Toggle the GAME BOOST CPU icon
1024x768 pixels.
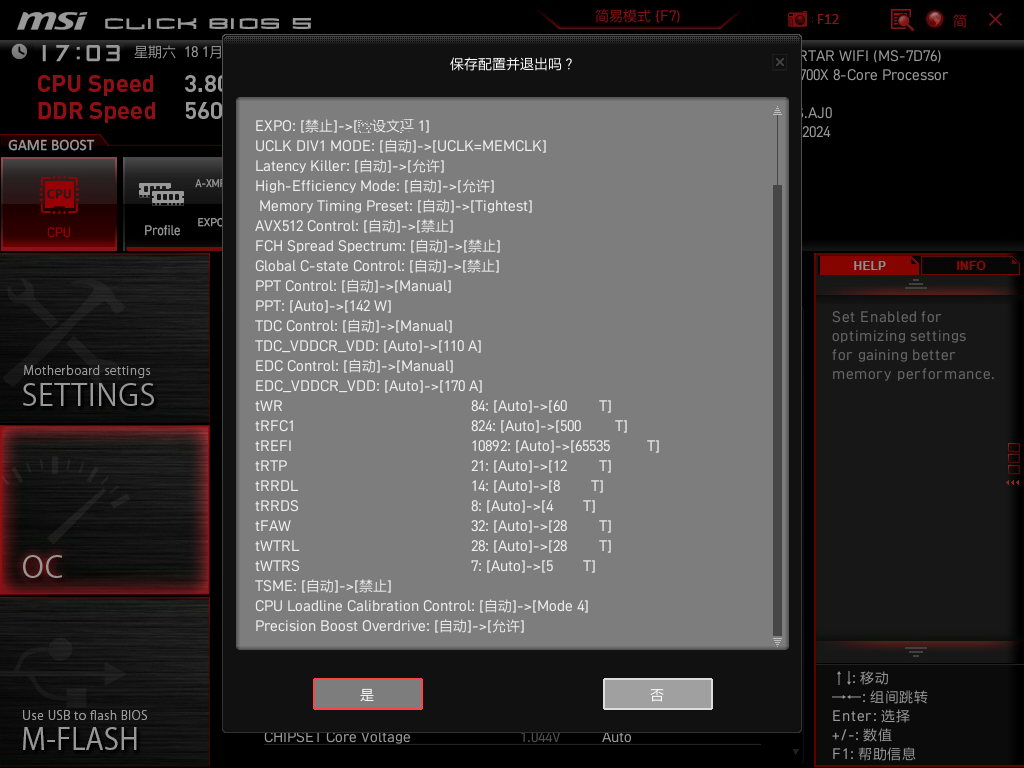click(x=59, y=204)
